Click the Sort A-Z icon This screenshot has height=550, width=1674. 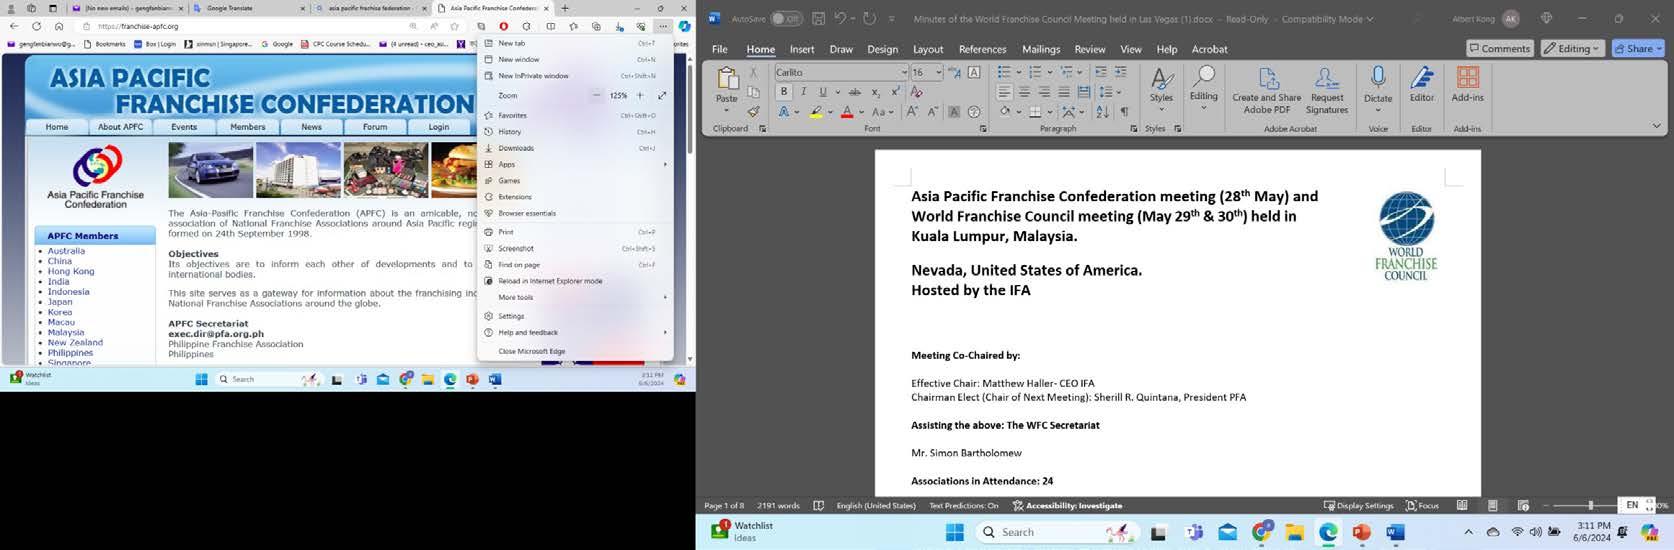click(x=1102, y=111)
